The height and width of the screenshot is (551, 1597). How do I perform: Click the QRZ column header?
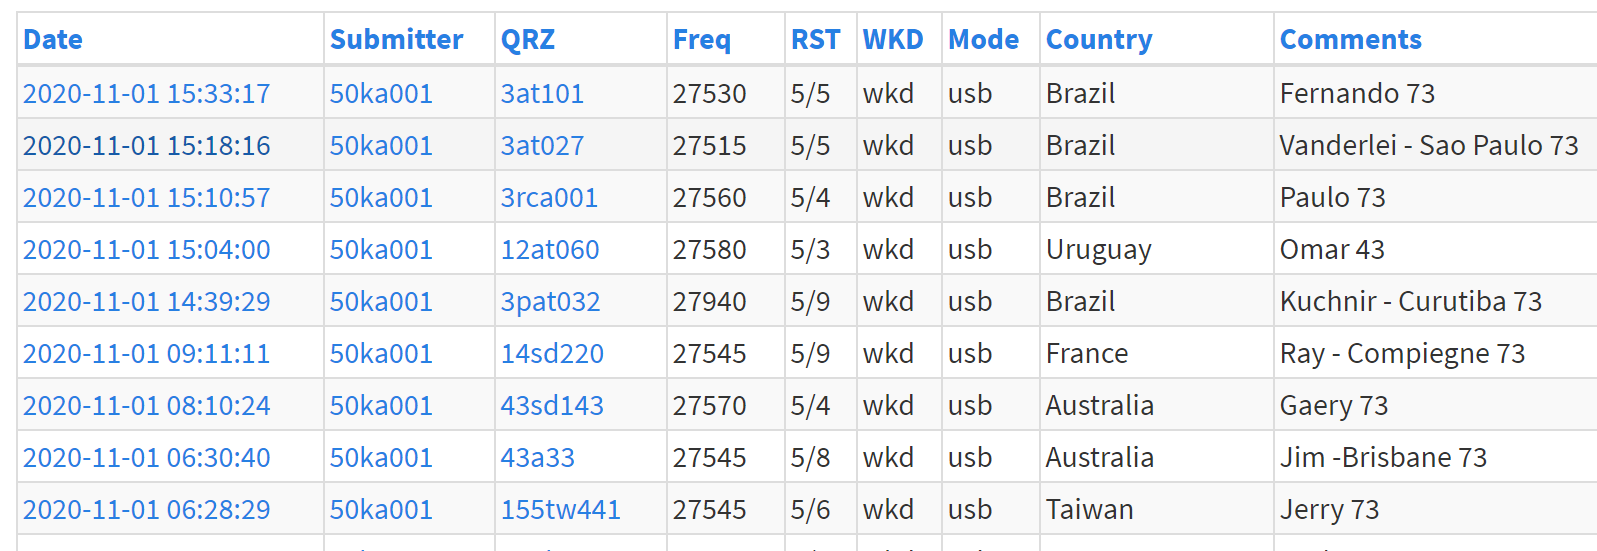(x=527, y=40)
